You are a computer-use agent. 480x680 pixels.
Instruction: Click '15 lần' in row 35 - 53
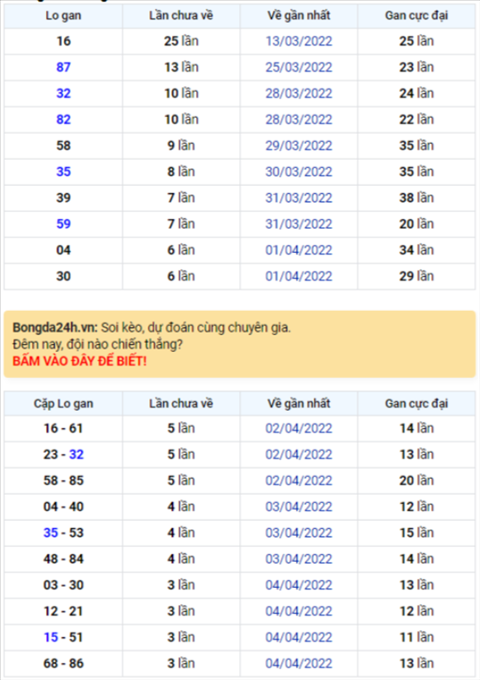416,533
